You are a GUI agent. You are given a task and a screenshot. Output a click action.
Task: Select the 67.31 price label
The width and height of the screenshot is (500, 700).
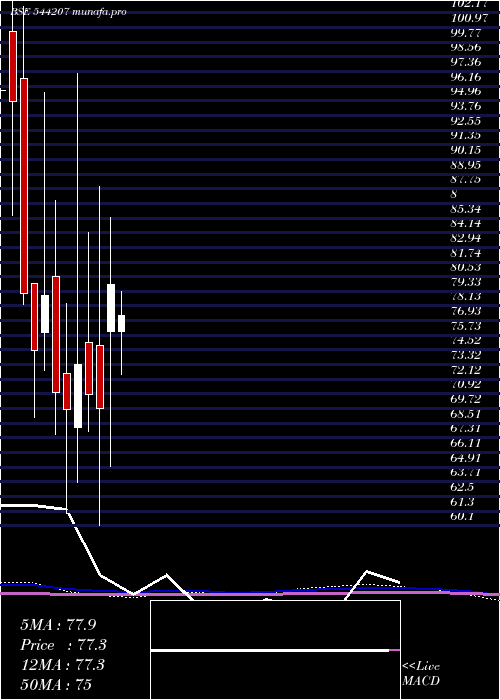(466, 429)
